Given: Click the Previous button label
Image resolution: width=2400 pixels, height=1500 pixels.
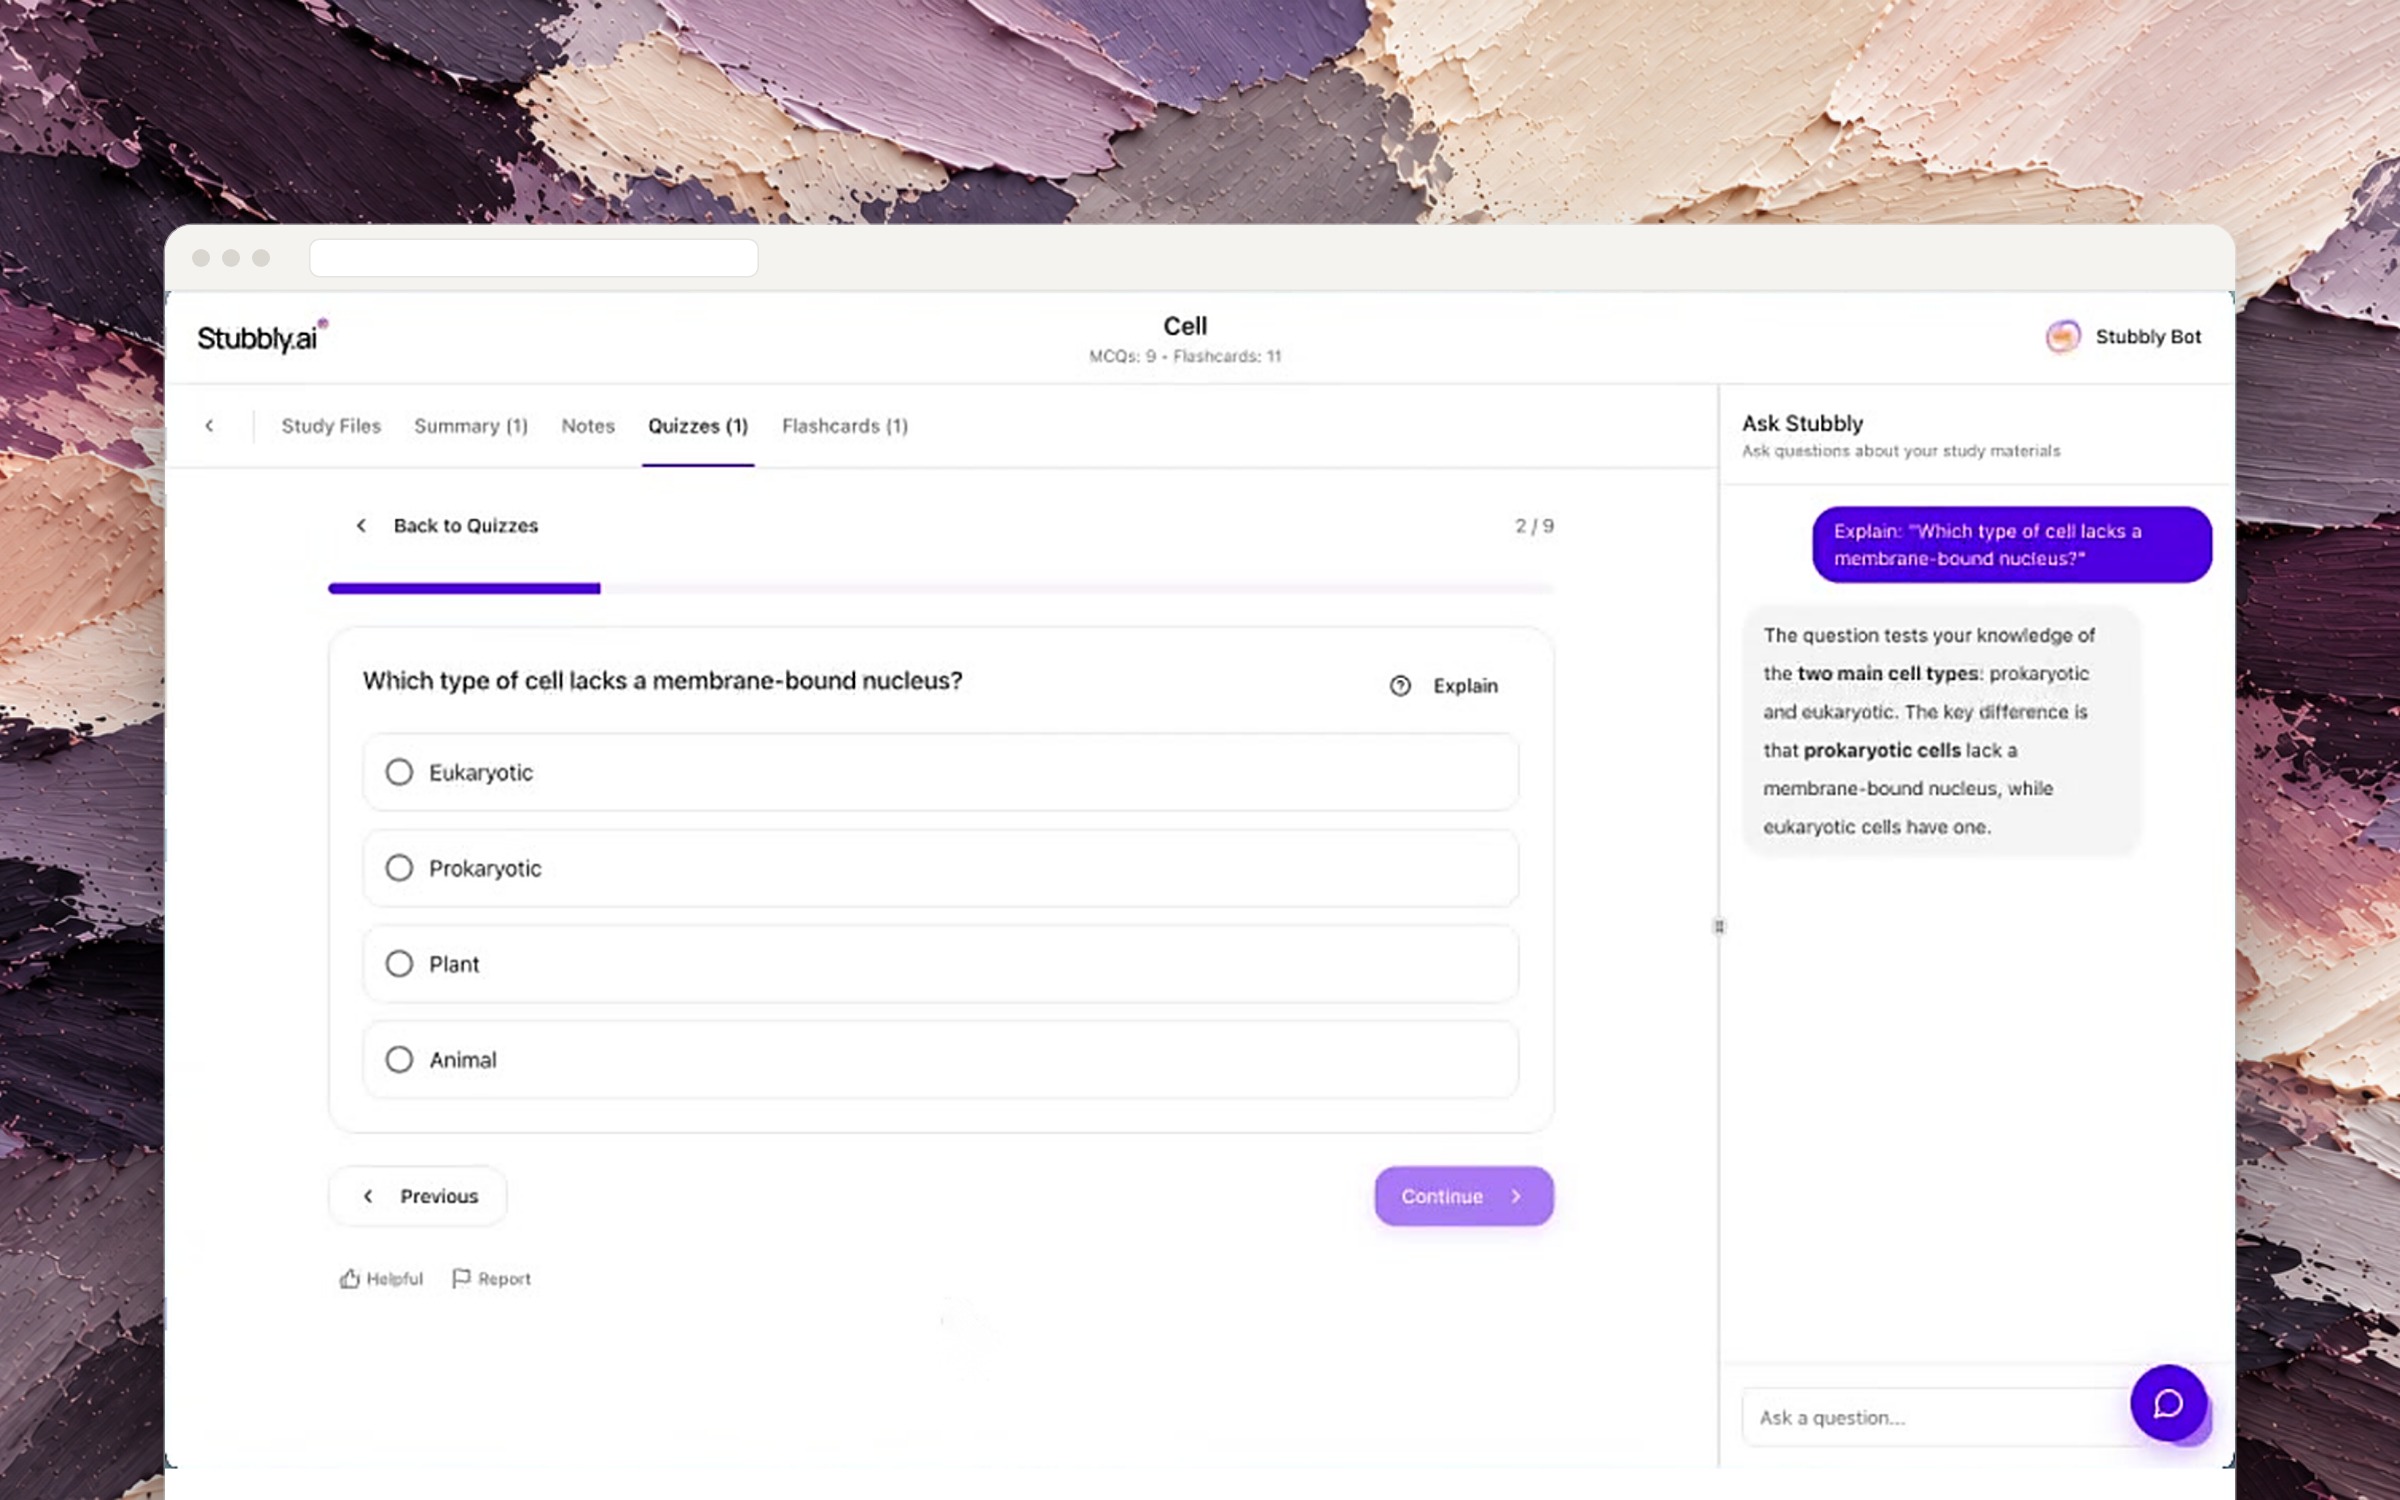Looking at the screenshot, I should pyautogui.click(x=439, y=1196).
